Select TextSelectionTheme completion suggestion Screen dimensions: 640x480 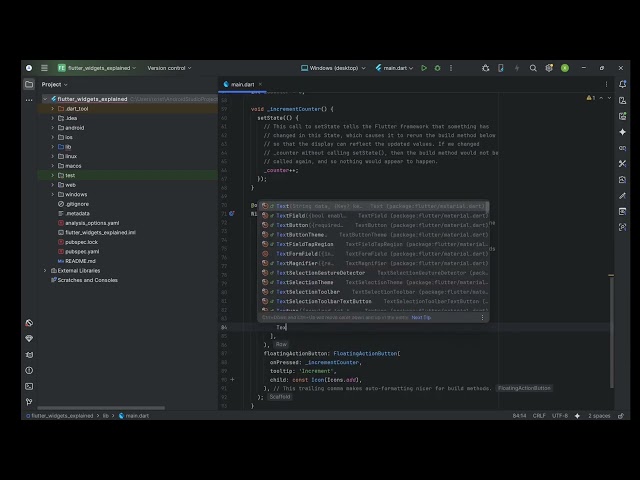click(373, 282)
